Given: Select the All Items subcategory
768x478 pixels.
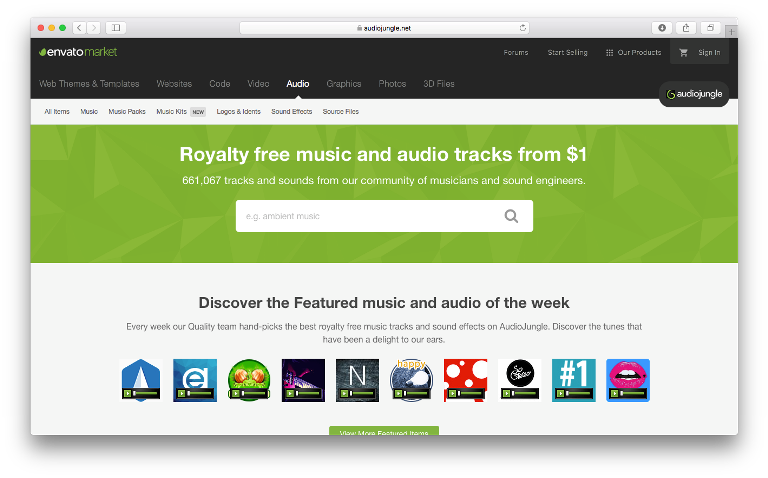Looking at the screenshot, I should click(57, 112).
